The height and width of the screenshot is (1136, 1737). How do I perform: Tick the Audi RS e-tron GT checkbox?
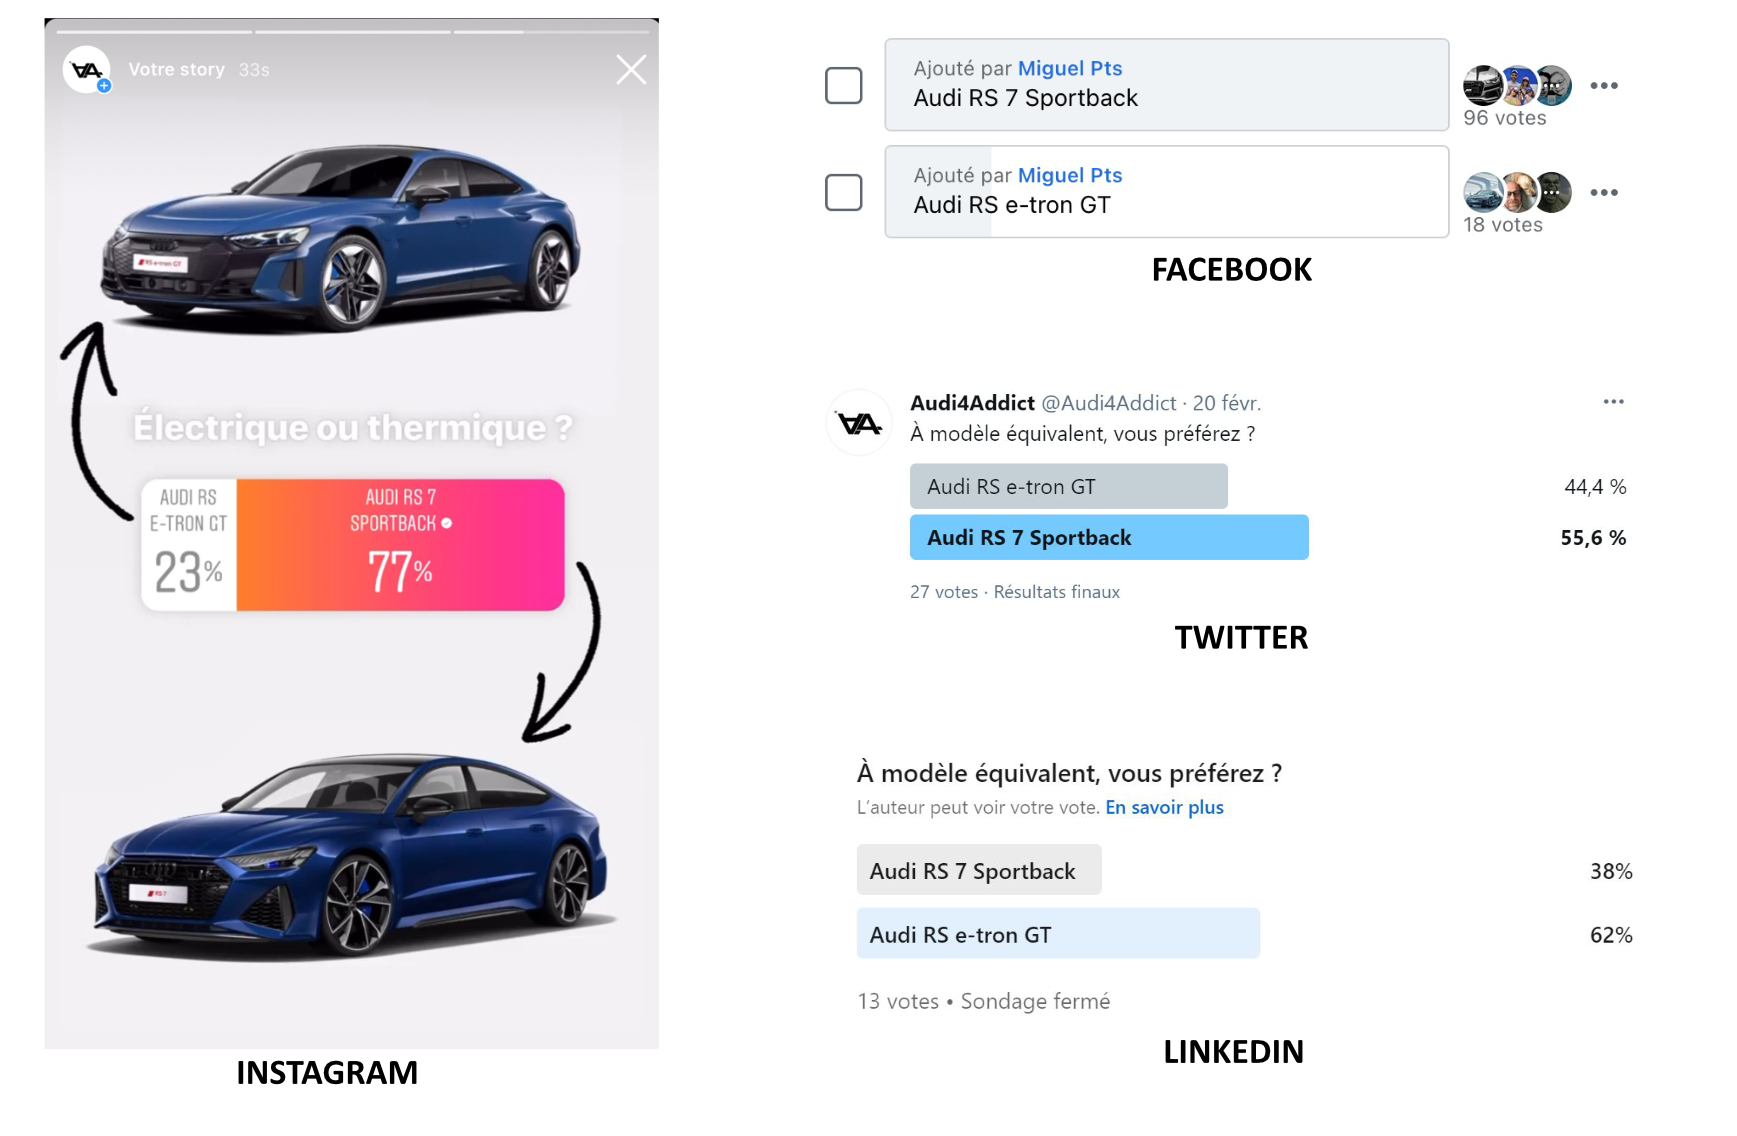pos(844,193)
